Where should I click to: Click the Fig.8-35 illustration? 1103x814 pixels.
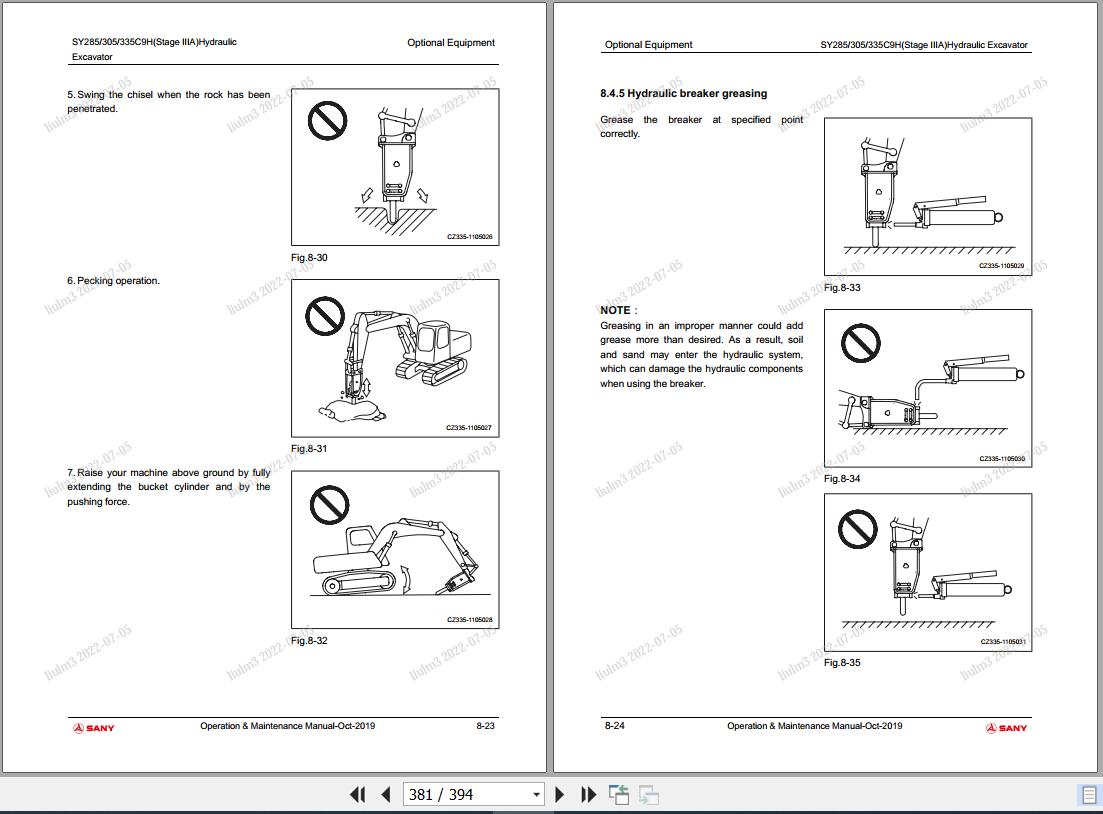928,572
